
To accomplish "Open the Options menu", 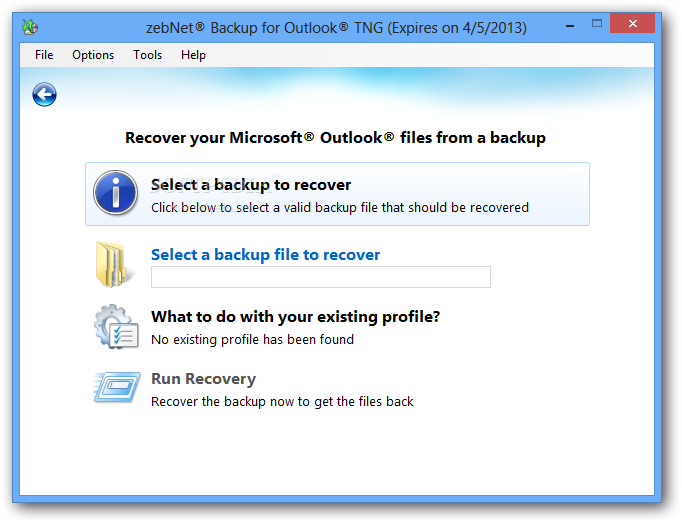I will (x=93, y=55).
